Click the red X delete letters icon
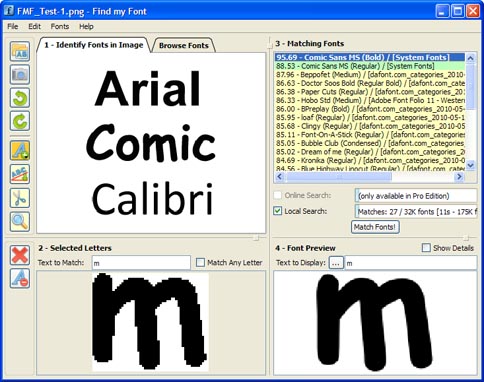Viewport: 484px width, 382px height. (20, 255)
